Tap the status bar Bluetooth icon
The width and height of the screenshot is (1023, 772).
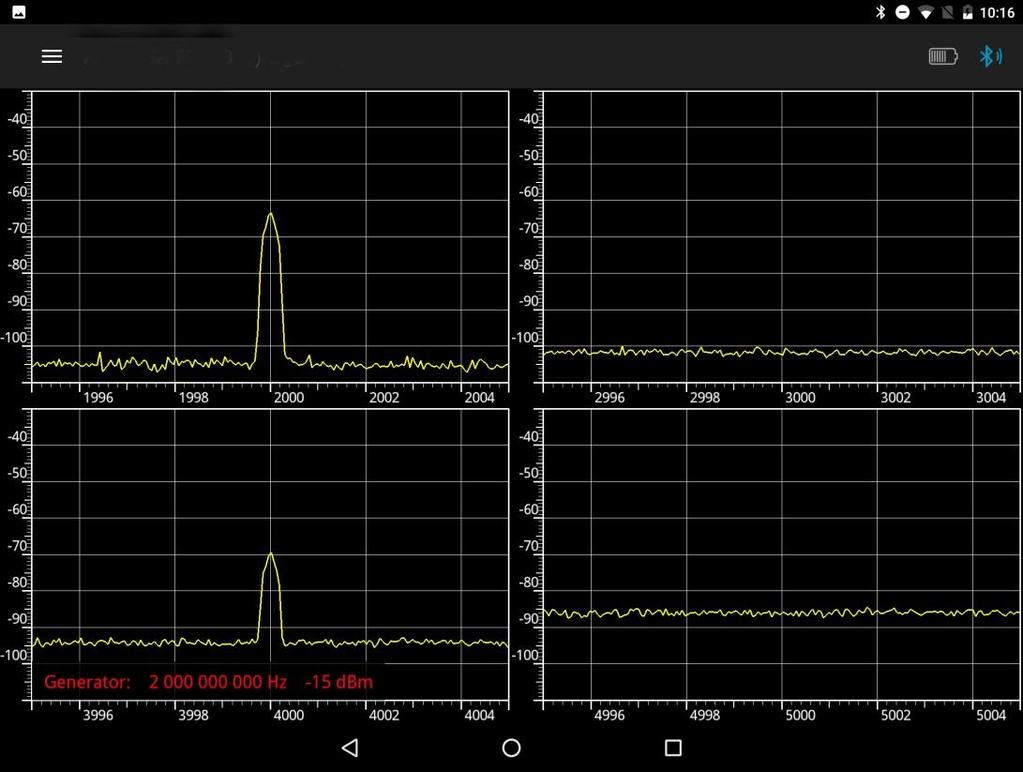pos(880,12)
